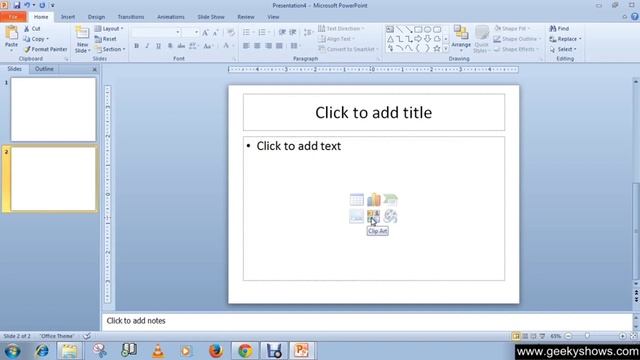Switch to the Design tab

[x=96, y=17]
